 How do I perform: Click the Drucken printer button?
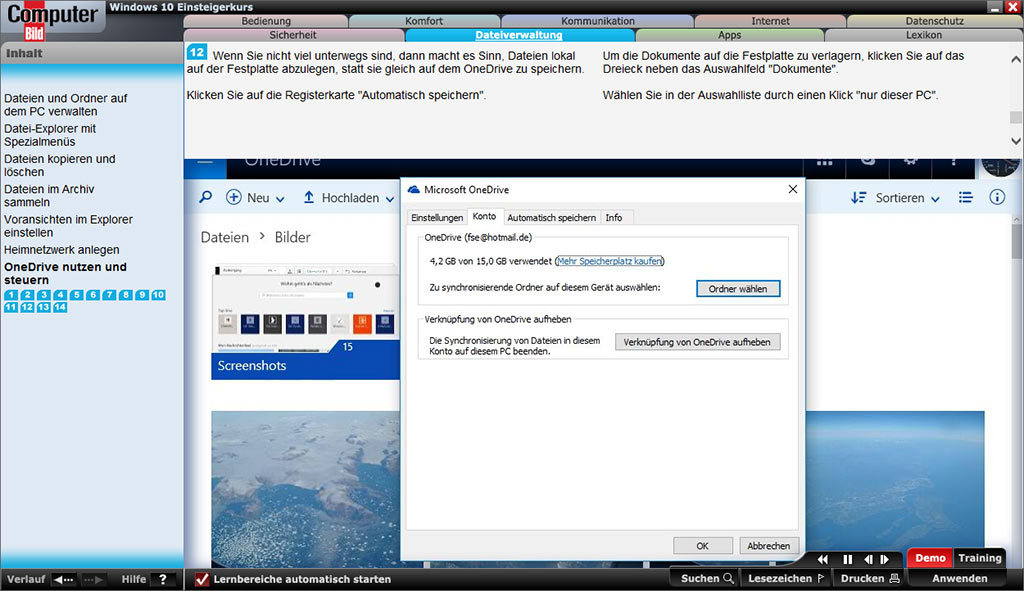(870, 579)
